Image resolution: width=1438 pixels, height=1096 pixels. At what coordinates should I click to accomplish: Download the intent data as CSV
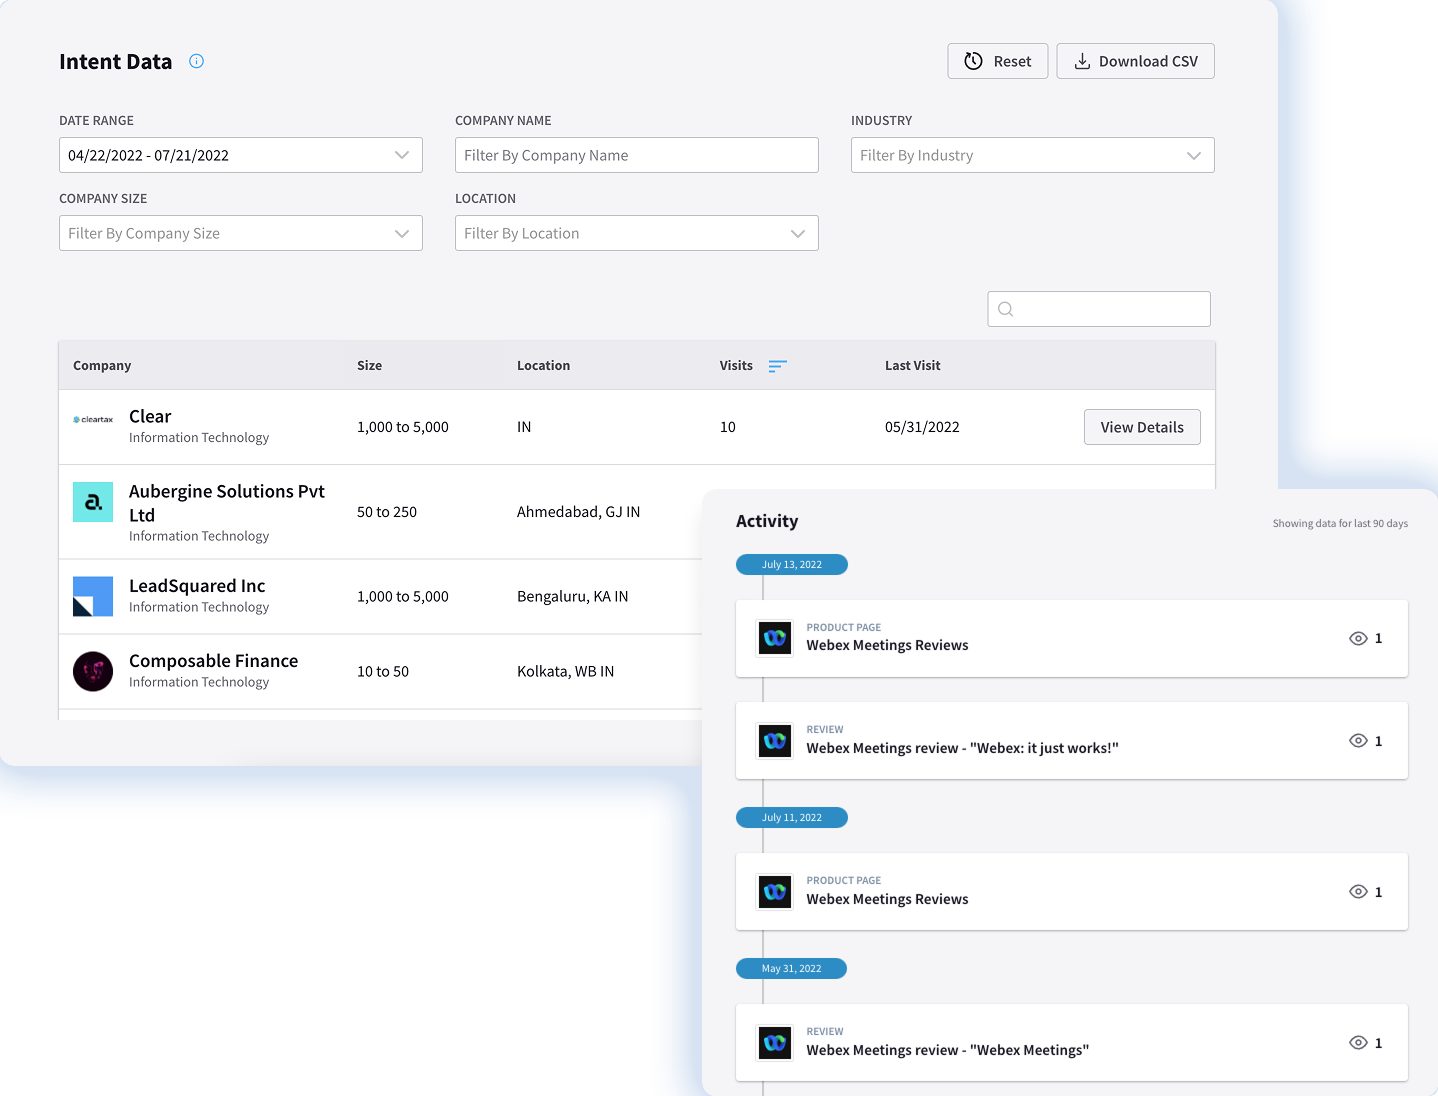coord(1136,61)
